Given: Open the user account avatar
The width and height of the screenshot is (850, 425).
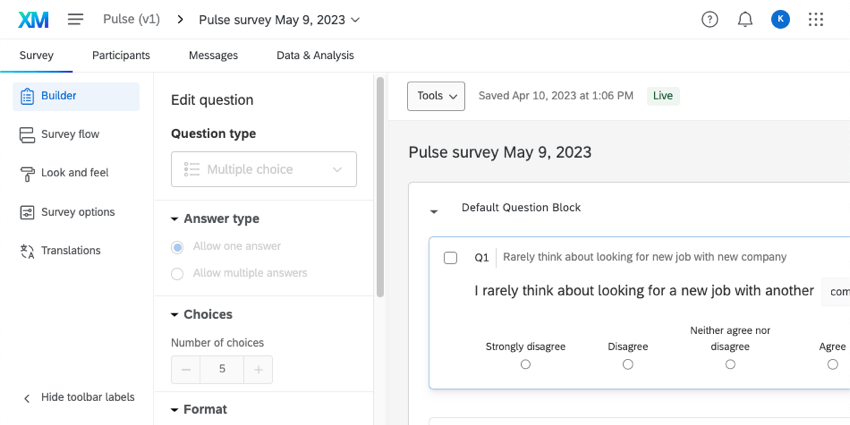Looking at the screenshot, I should point(780,19).
